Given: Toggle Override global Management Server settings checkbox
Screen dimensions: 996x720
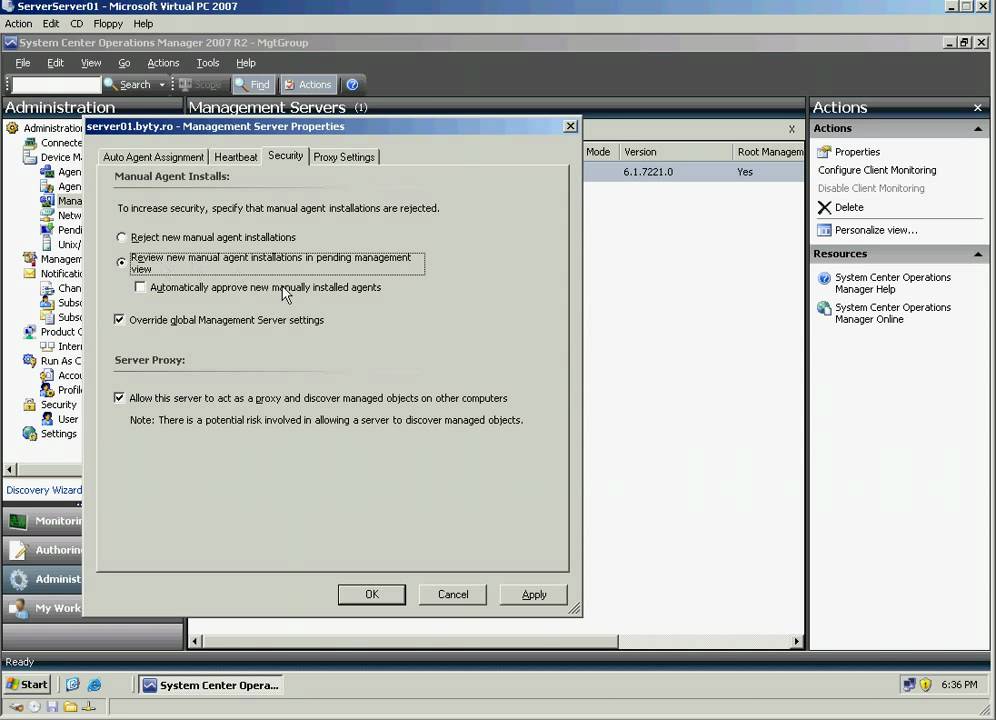Looking at the screenshot, I should (119, 319).
